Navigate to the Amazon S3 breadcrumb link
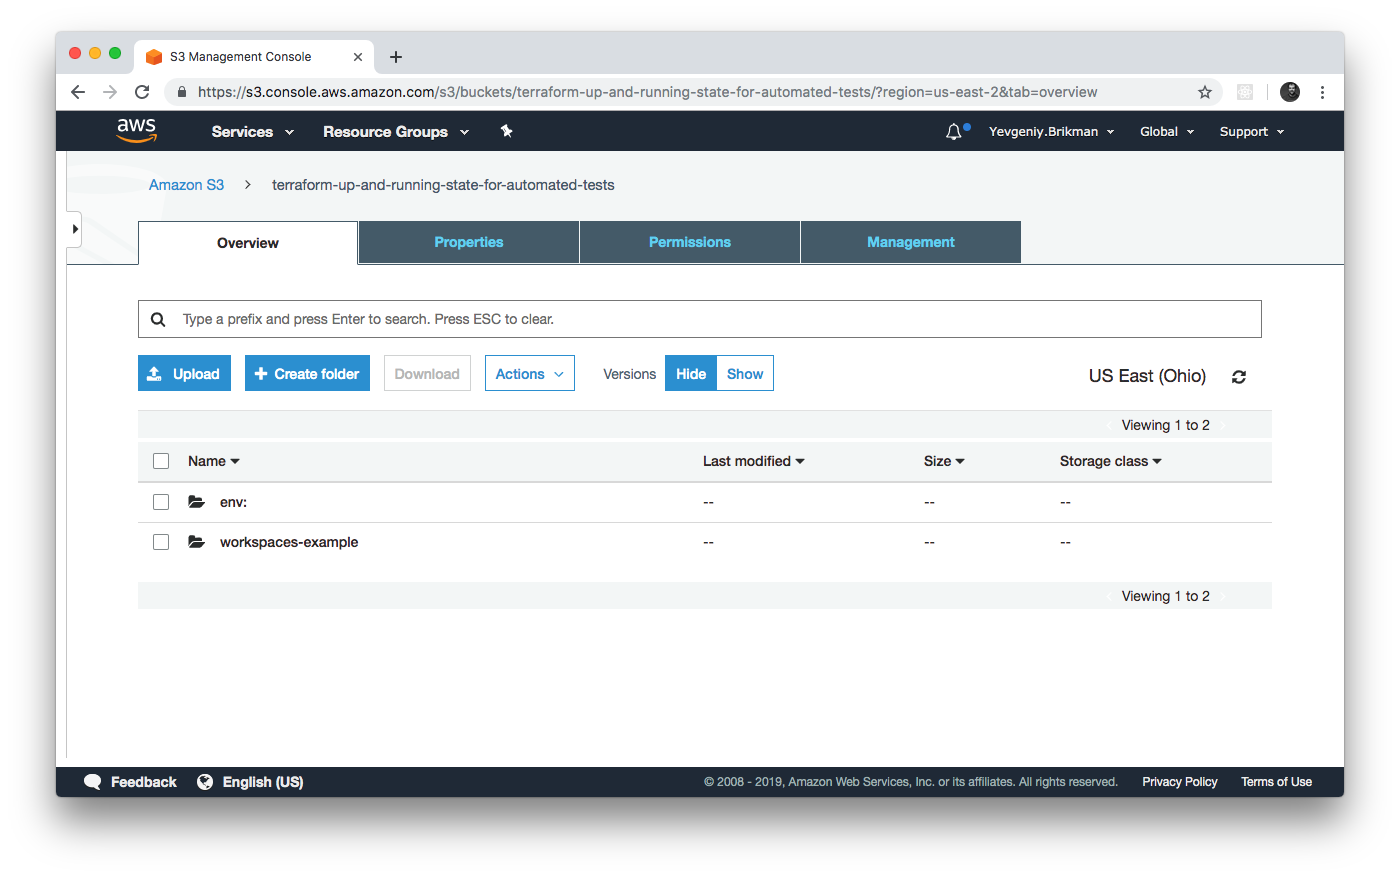The height and width of the screenshot is (877, 1400). click(x=186, y=185)
